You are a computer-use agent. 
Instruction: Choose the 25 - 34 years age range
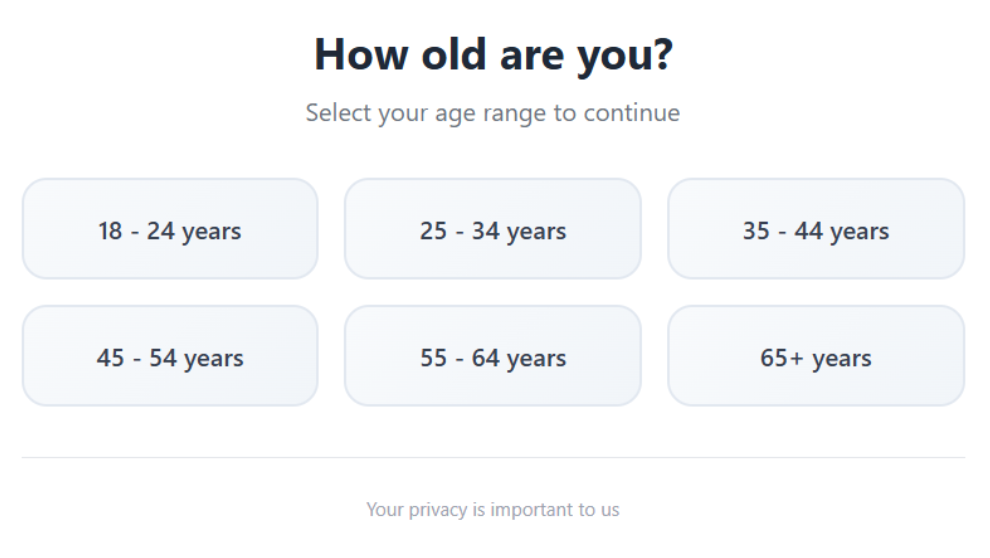pyautogui.click(x=493, y=229)
